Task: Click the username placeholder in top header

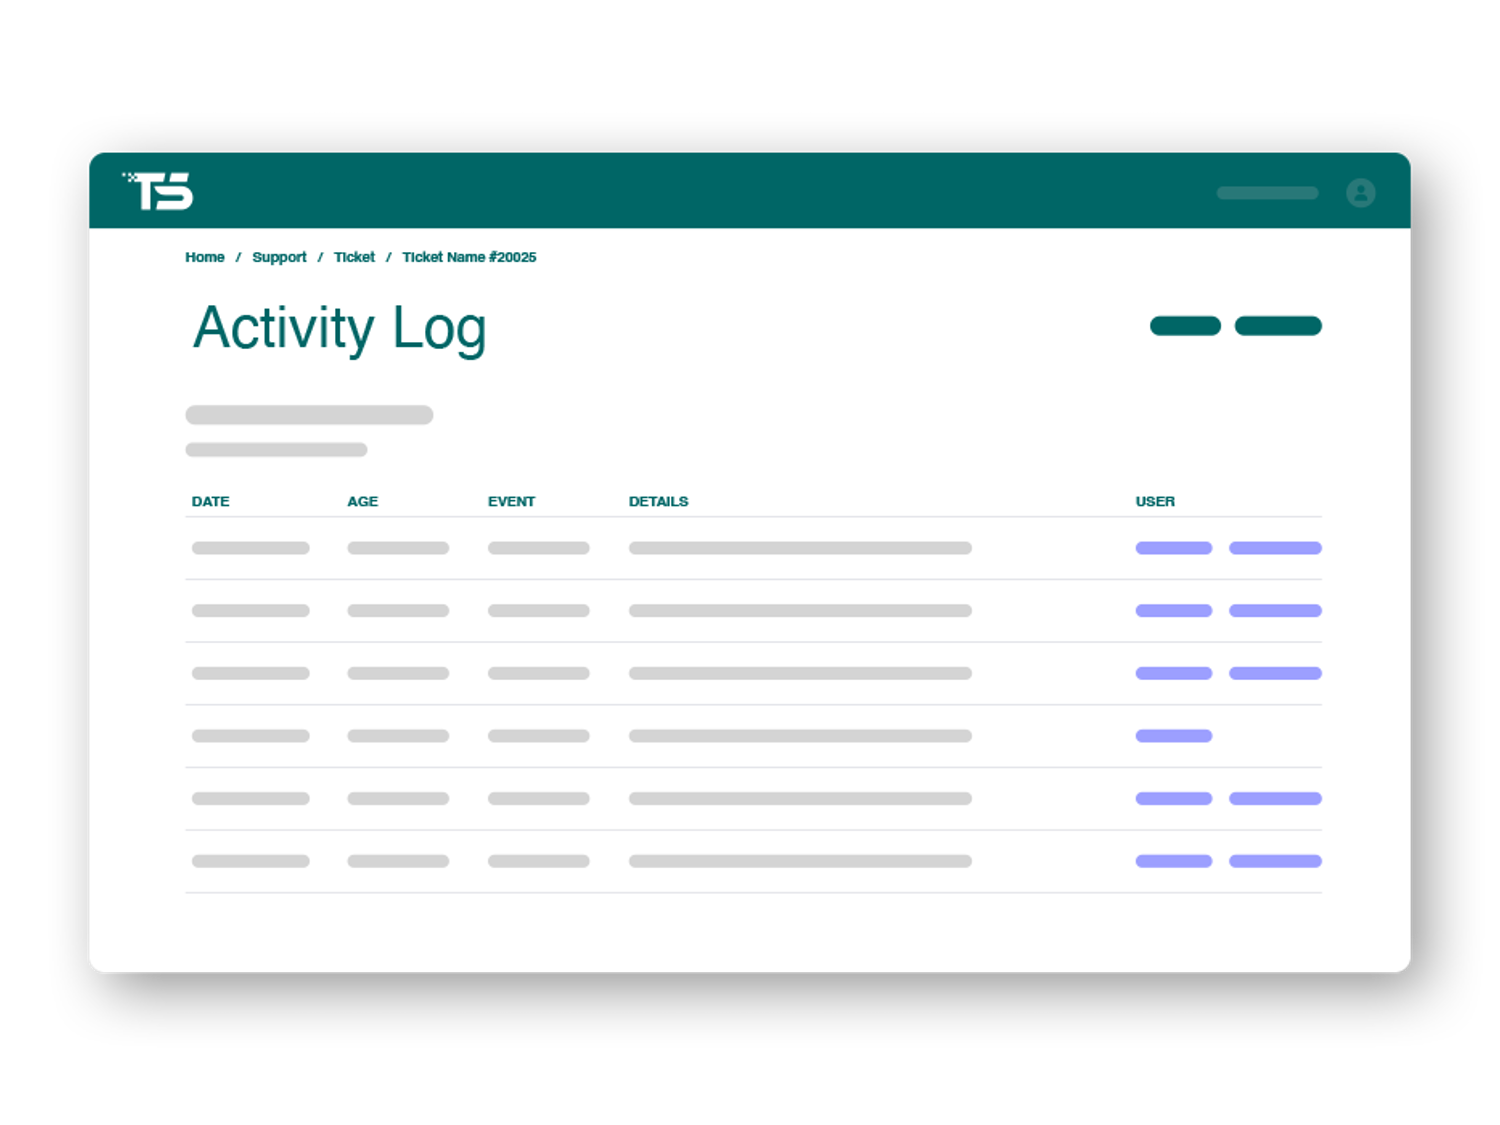Action: (1267, 193)
